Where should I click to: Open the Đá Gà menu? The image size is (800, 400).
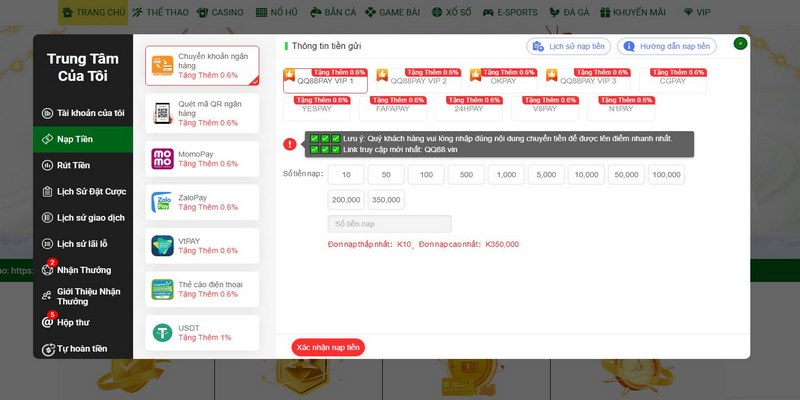569,12
